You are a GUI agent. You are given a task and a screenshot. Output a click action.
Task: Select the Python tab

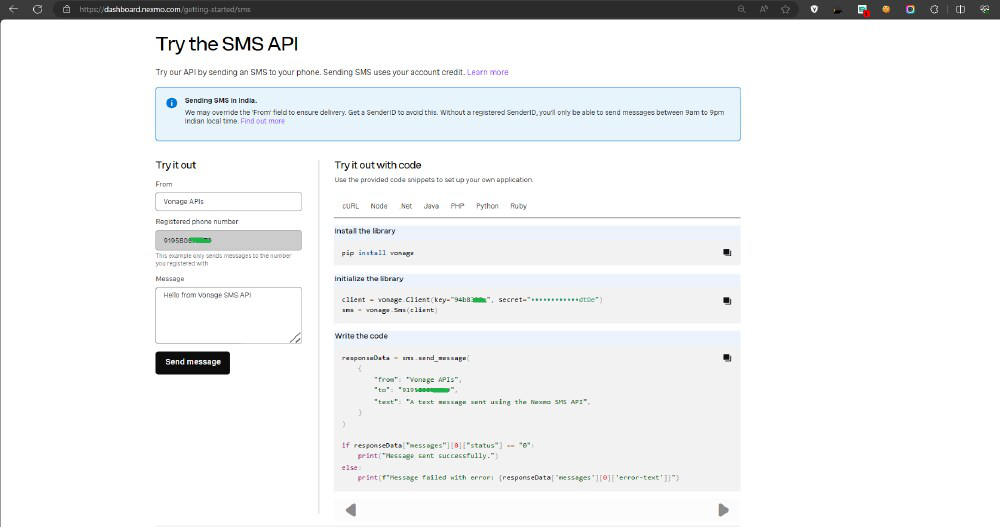(x=487, y=206)
